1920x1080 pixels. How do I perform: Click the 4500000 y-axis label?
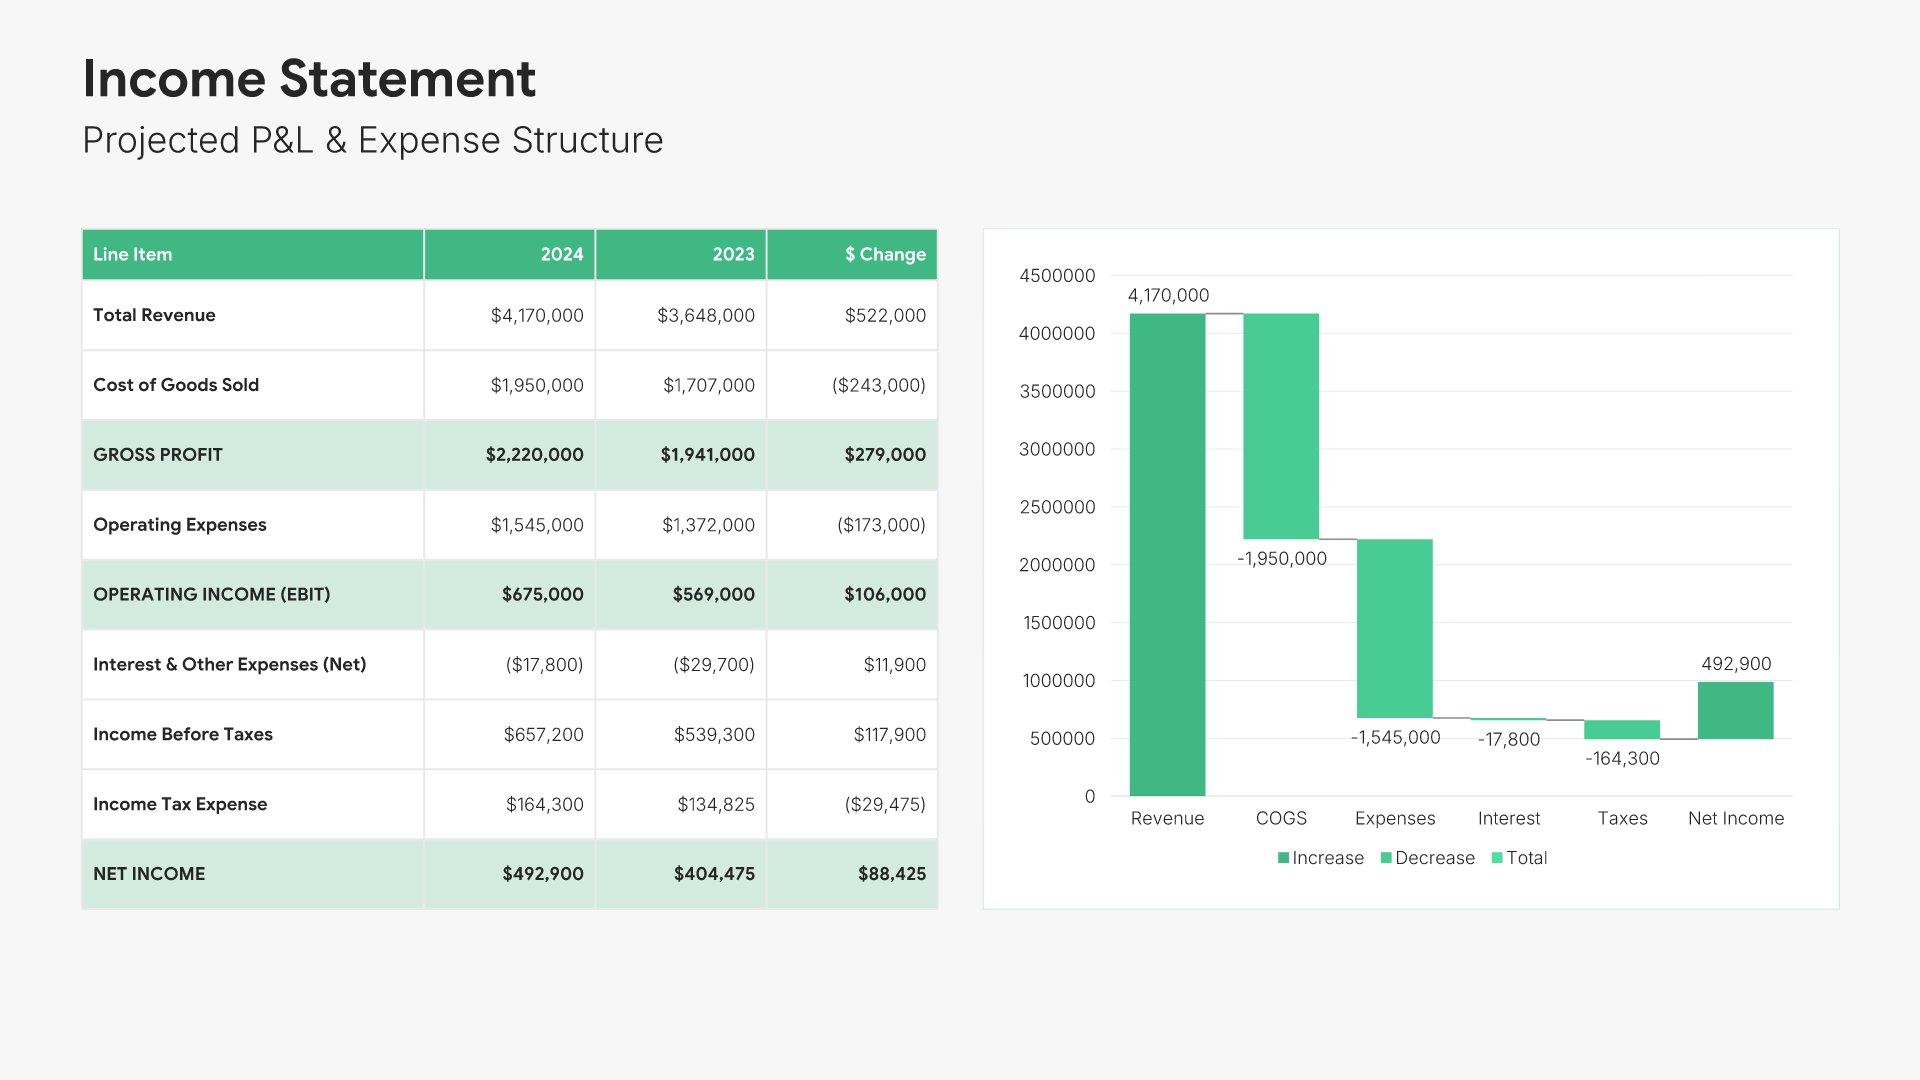pyautogui.click(x=1057, y=275)
